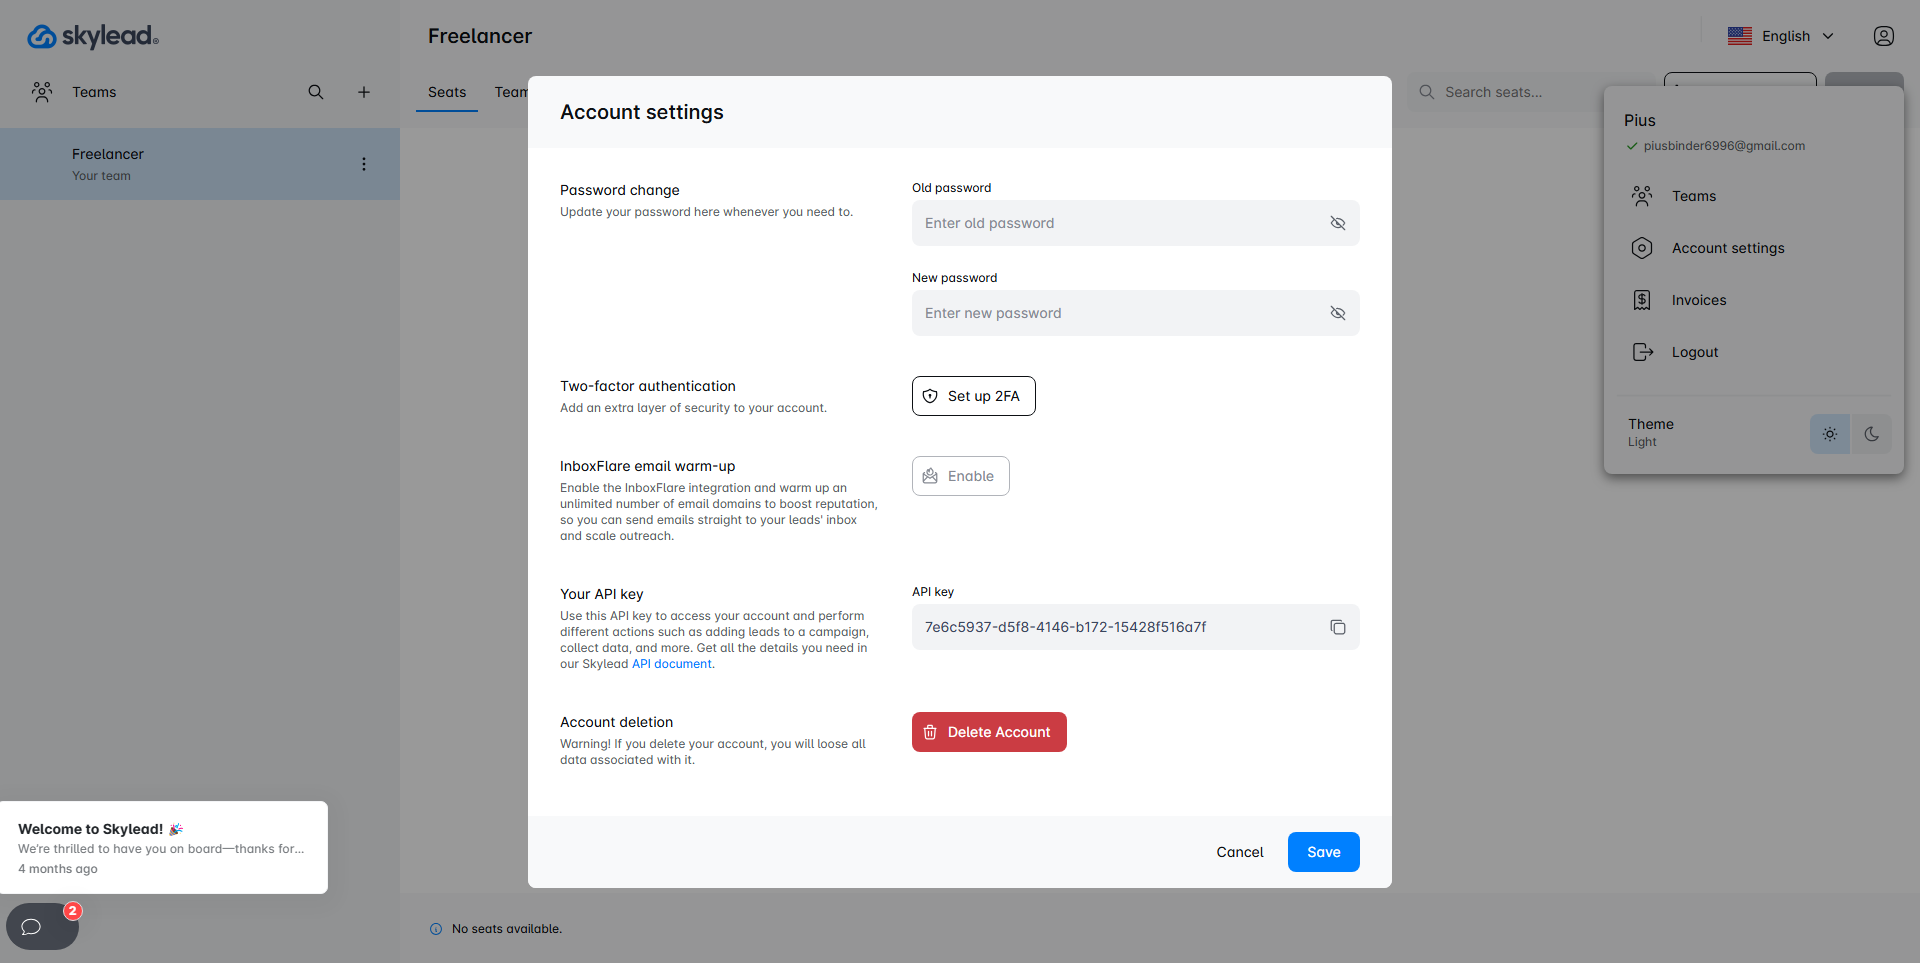Screen dimensions: 1920x963
Task: Show the old password text
Action: (1337, 223)
